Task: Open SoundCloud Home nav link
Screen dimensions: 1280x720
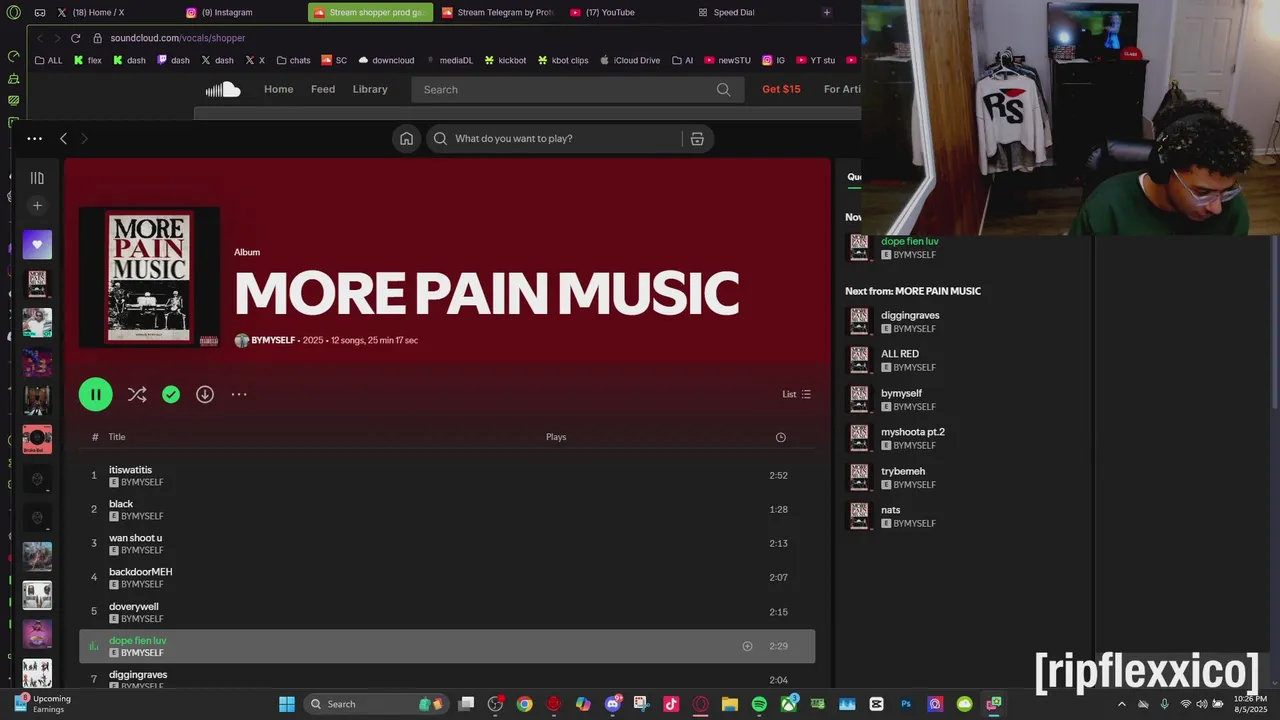Action: click(x=278, y=89)
